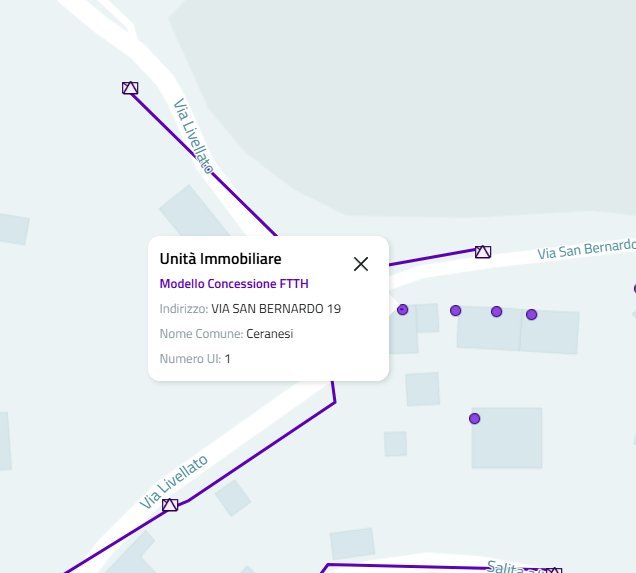Viewport: 636px width, 573px height.
Task: Select the node marker on Via San Bernardo
Action: [483, 252]
